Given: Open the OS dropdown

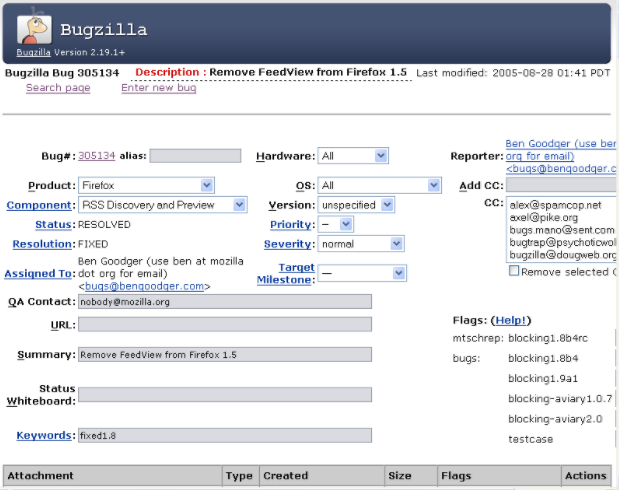Looking at the screenshot, I should [379, 185].
